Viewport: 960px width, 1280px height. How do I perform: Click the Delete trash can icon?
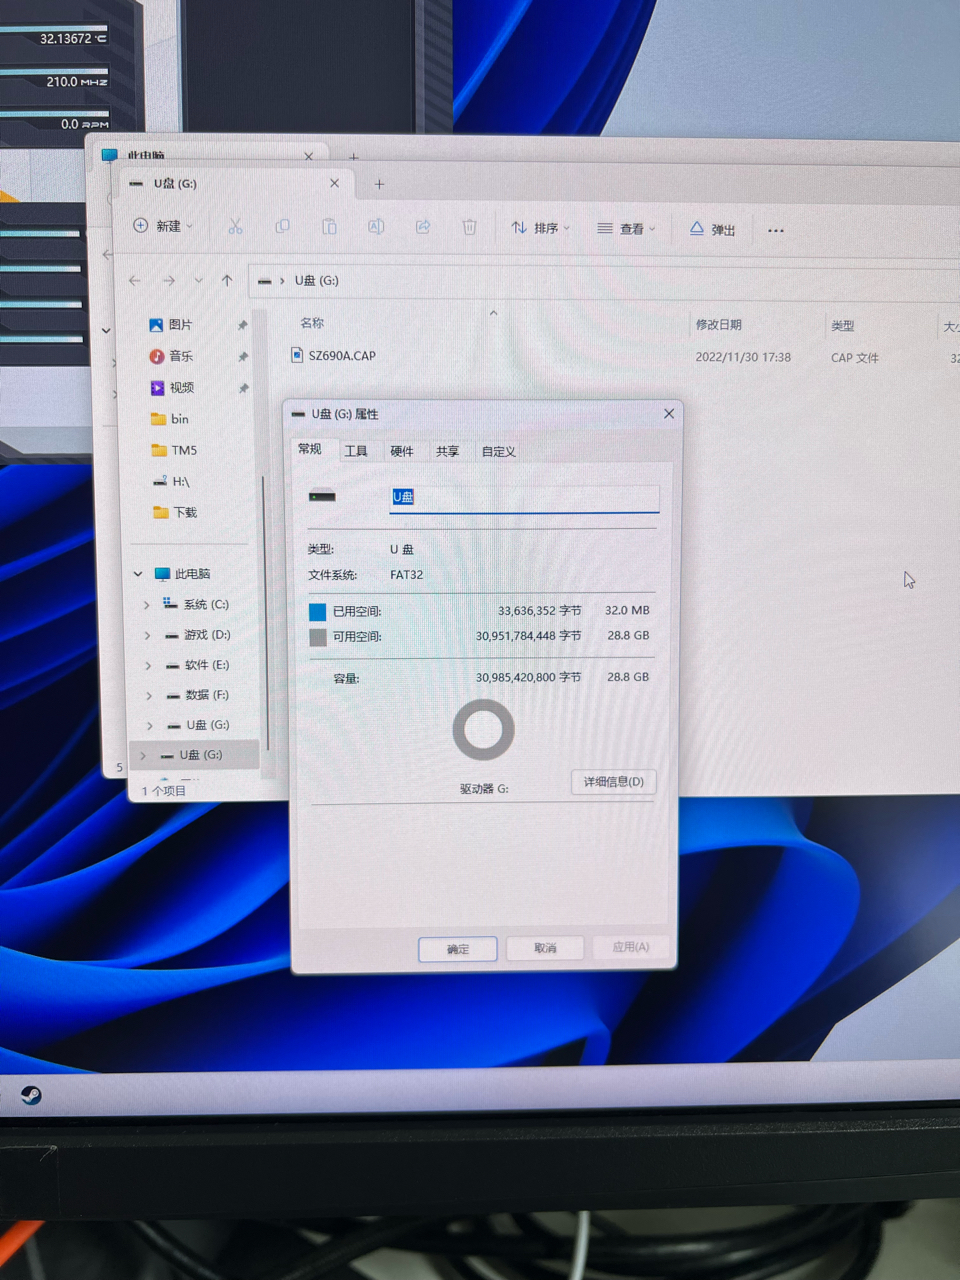[x=469, y=228]
